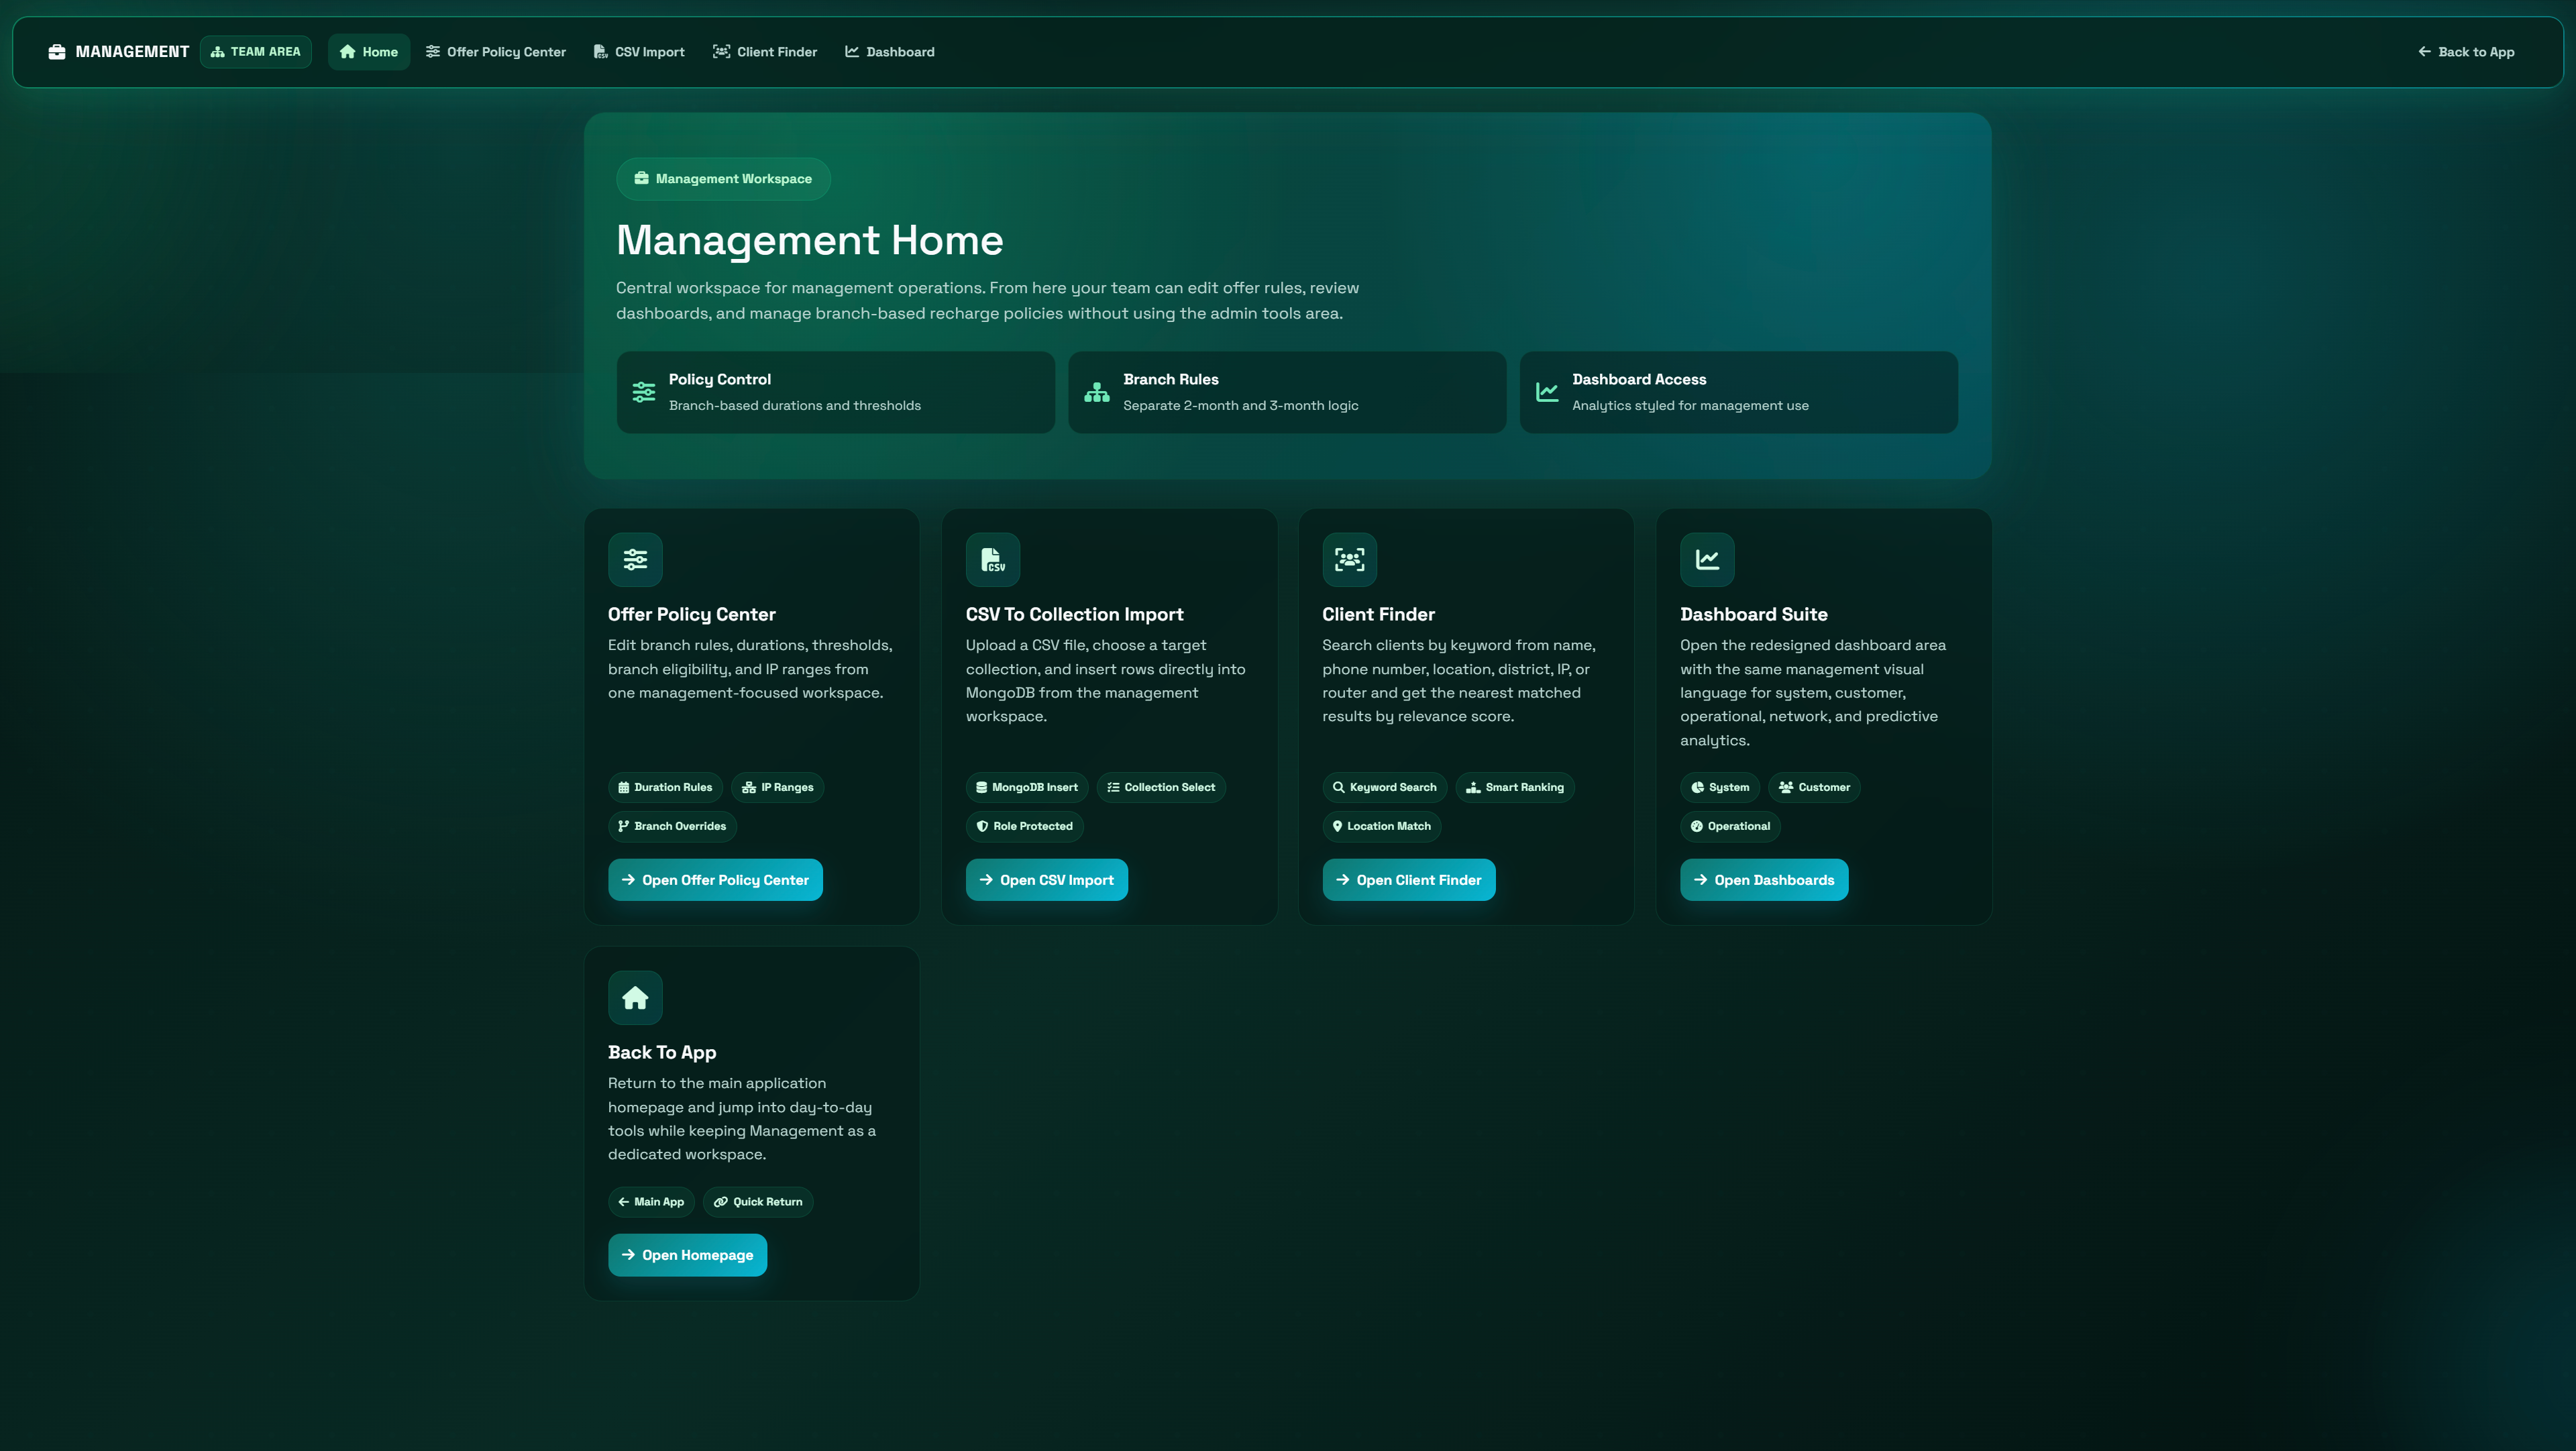Select the Duration Rules pill
The image size is (2576, 1451).
click(x=665, y=787)
